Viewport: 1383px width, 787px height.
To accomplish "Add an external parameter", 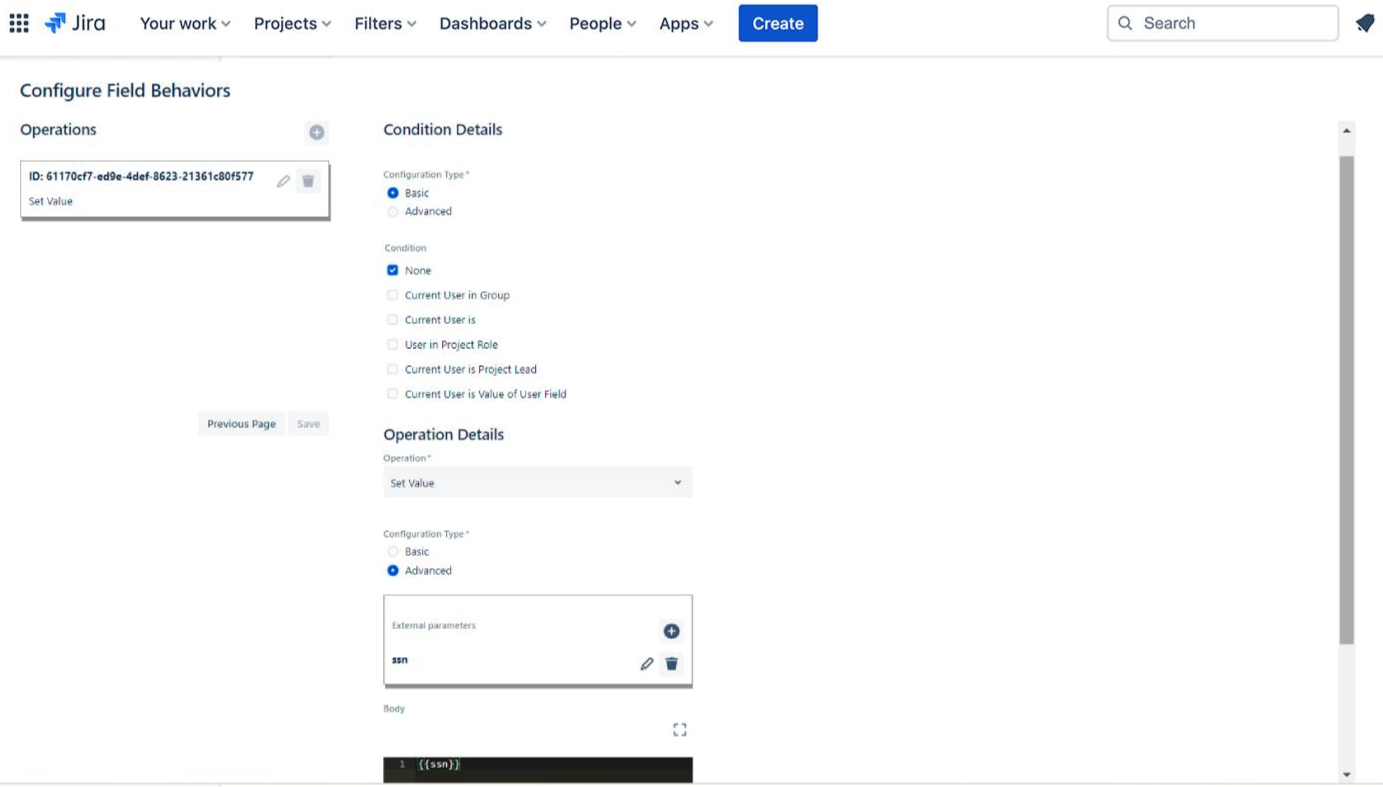I will (x=671, y=631).
